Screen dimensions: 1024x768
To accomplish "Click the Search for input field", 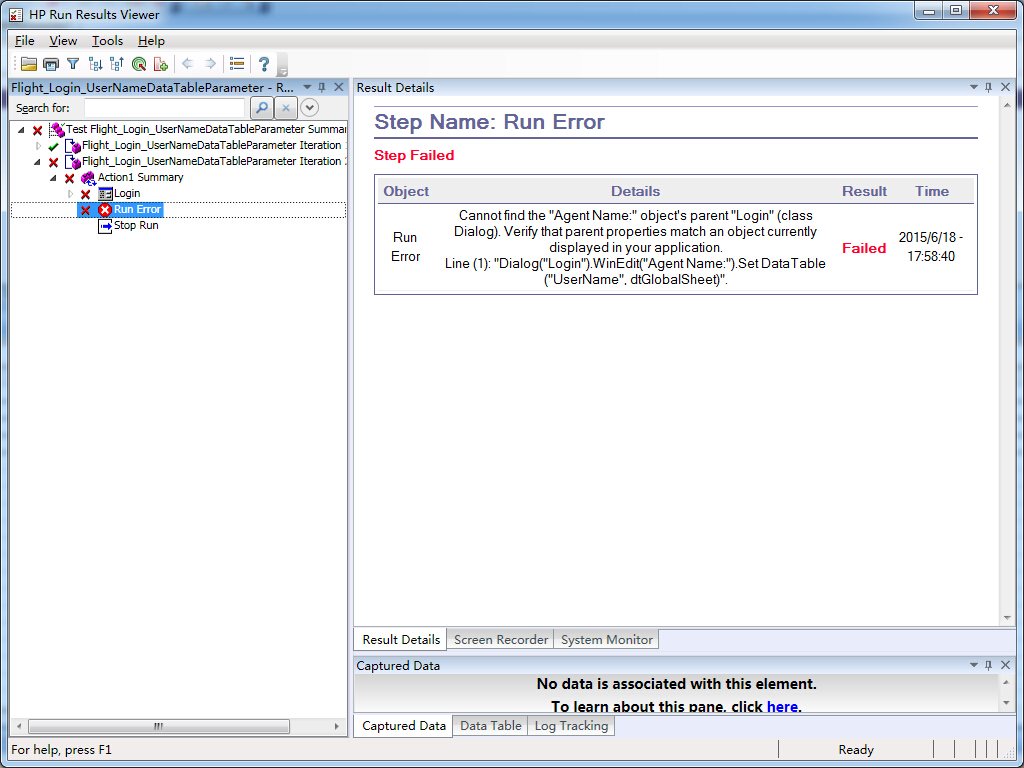I will tap(165, 108).
